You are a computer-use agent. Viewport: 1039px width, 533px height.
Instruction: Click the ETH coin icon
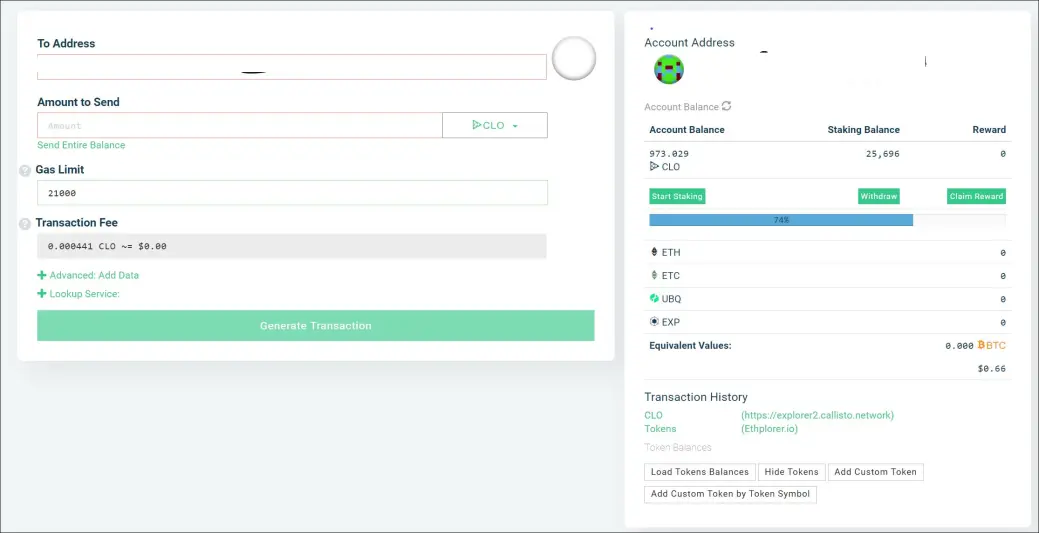tap(655, 253)
